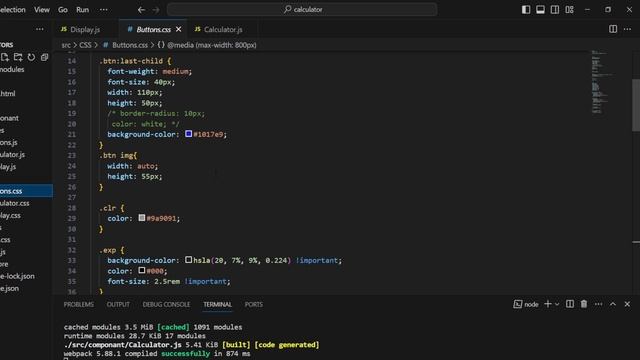Collapse all folders in explorer
640x360 pixels.
tap(44, 57)
